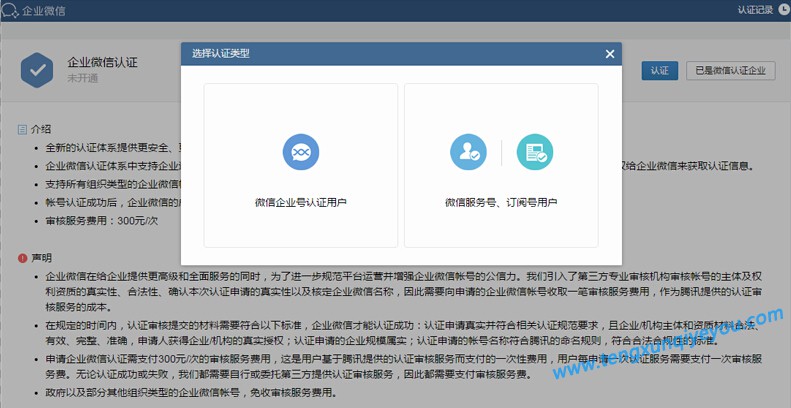
Task: Click 已是微信认证企业 button
Action: click(x=730, y=71)
